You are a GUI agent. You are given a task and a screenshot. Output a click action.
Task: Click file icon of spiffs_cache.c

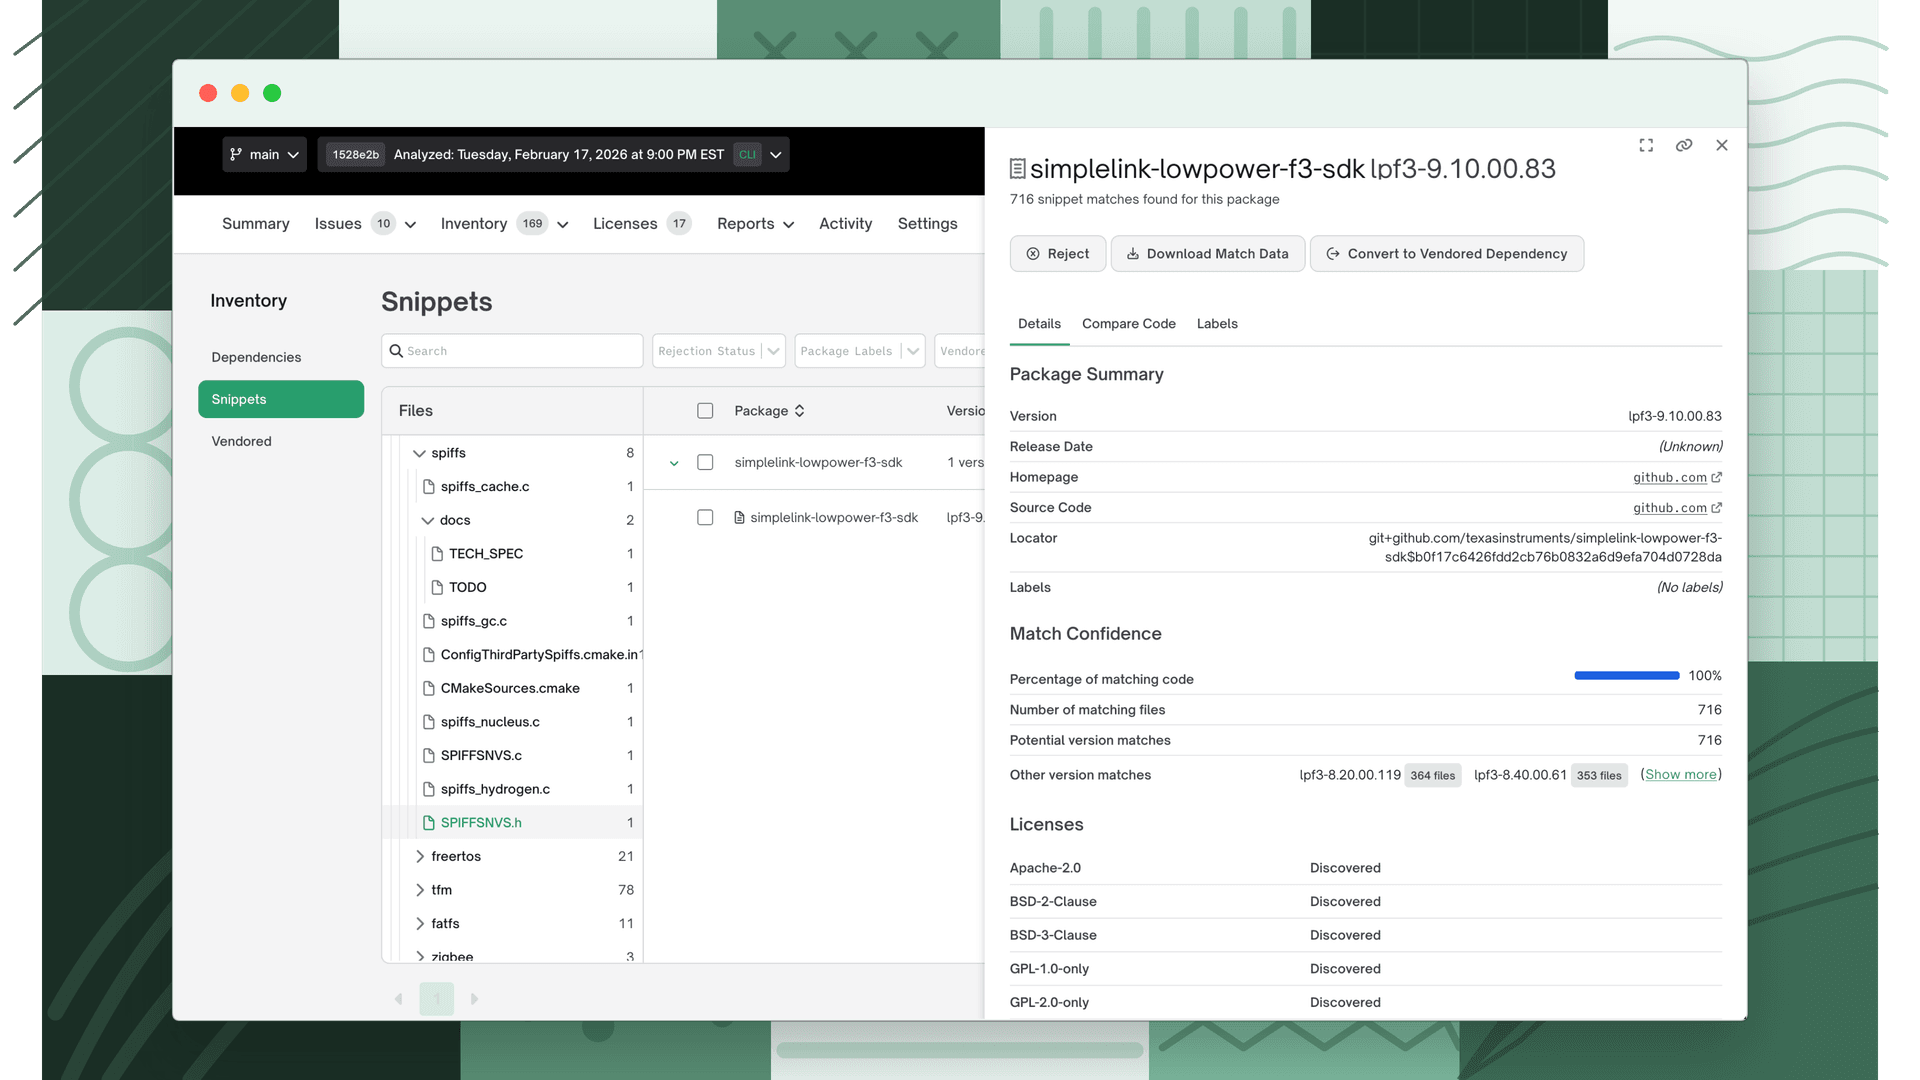pyautogui.click(x=429, y=487)
